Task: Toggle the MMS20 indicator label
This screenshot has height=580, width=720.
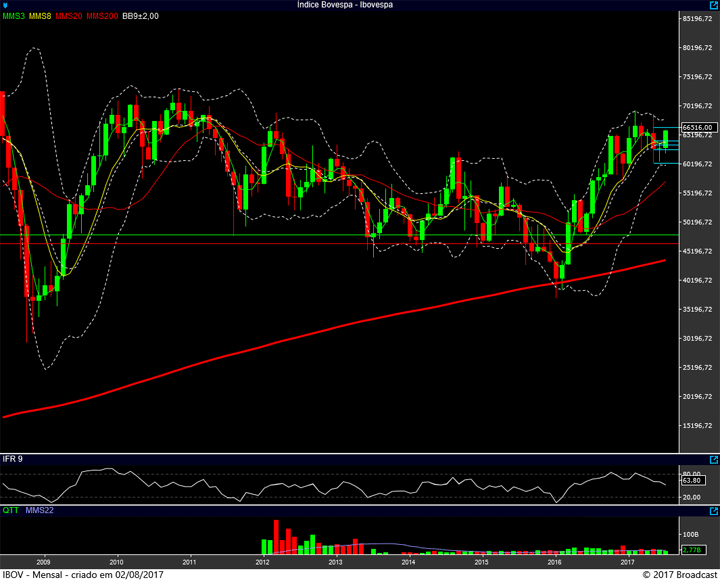Action: pos(70,16)
